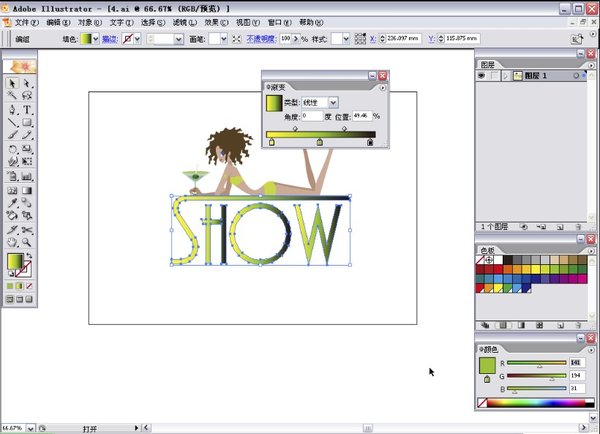This screenshot has height=434, width=600.
Task: Select the Symbol Sprayer tool
Action: click(x=12, y=176)
